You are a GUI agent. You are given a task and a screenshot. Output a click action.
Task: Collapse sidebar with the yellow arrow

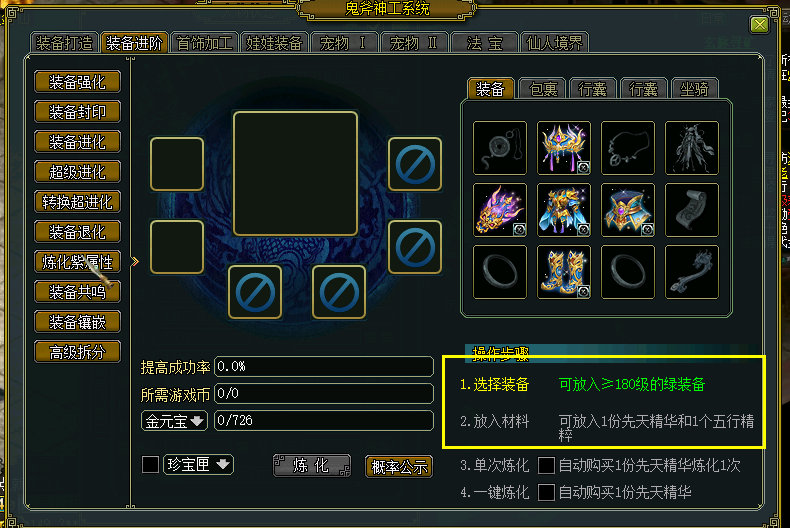[135, 261]
